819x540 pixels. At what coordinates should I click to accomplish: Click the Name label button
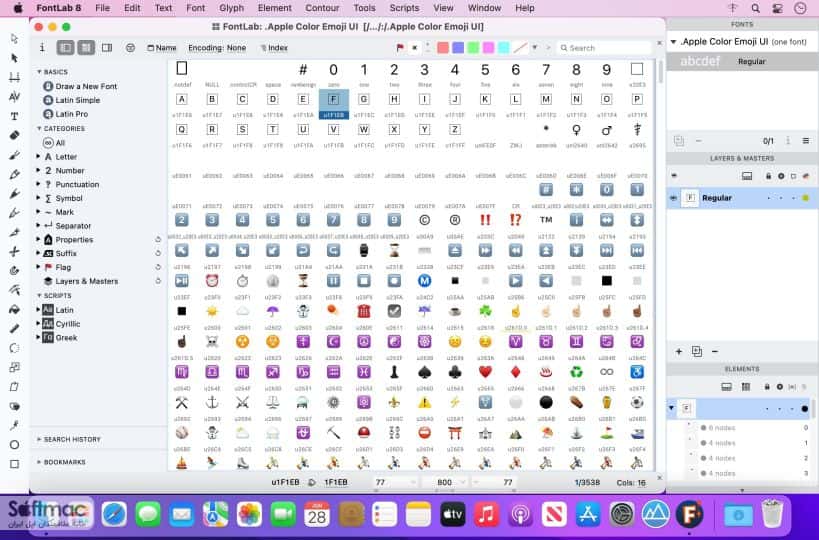point(162,48)
